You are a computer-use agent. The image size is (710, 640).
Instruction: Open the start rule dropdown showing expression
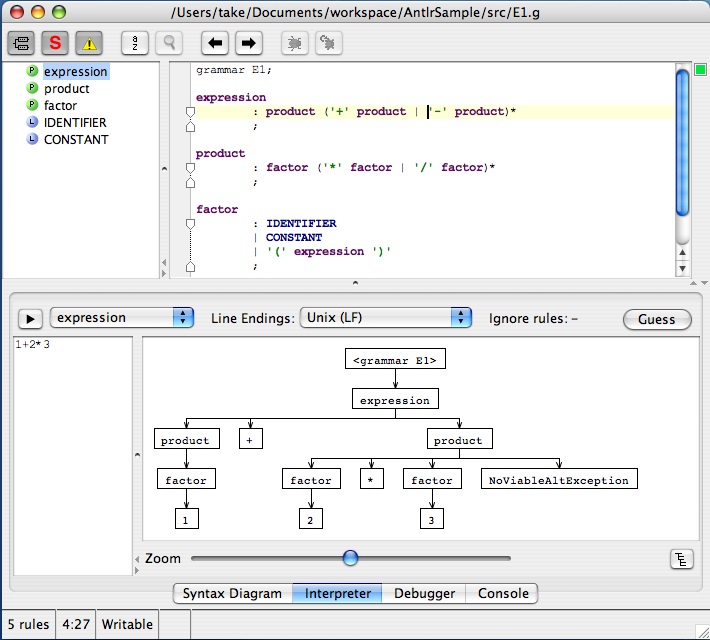(x=122, y=318)
